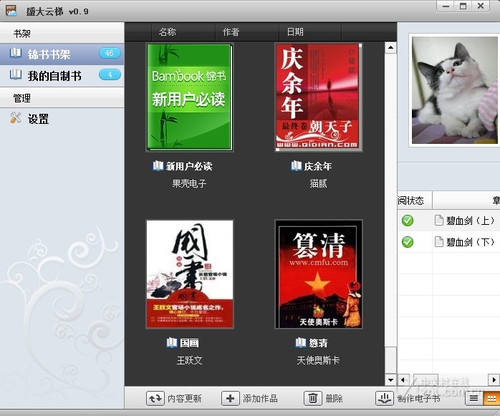The width and height of the screenshot is (500, 416).
Task: Click the 内容更新 label
Action: (x=184, y=398)
